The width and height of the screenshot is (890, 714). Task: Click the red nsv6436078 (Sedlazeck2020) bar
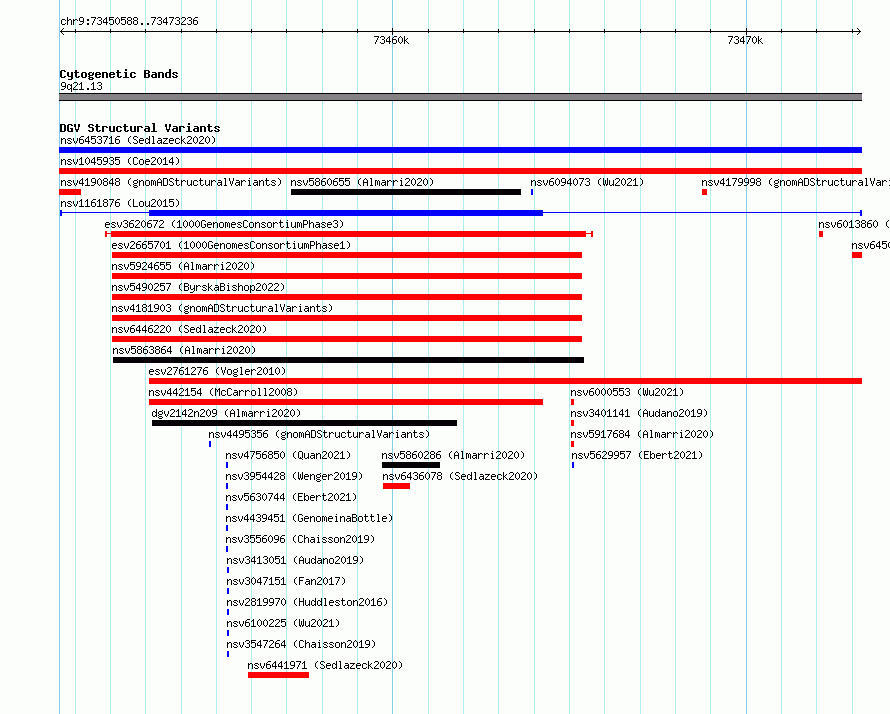(x=396, y=486)
